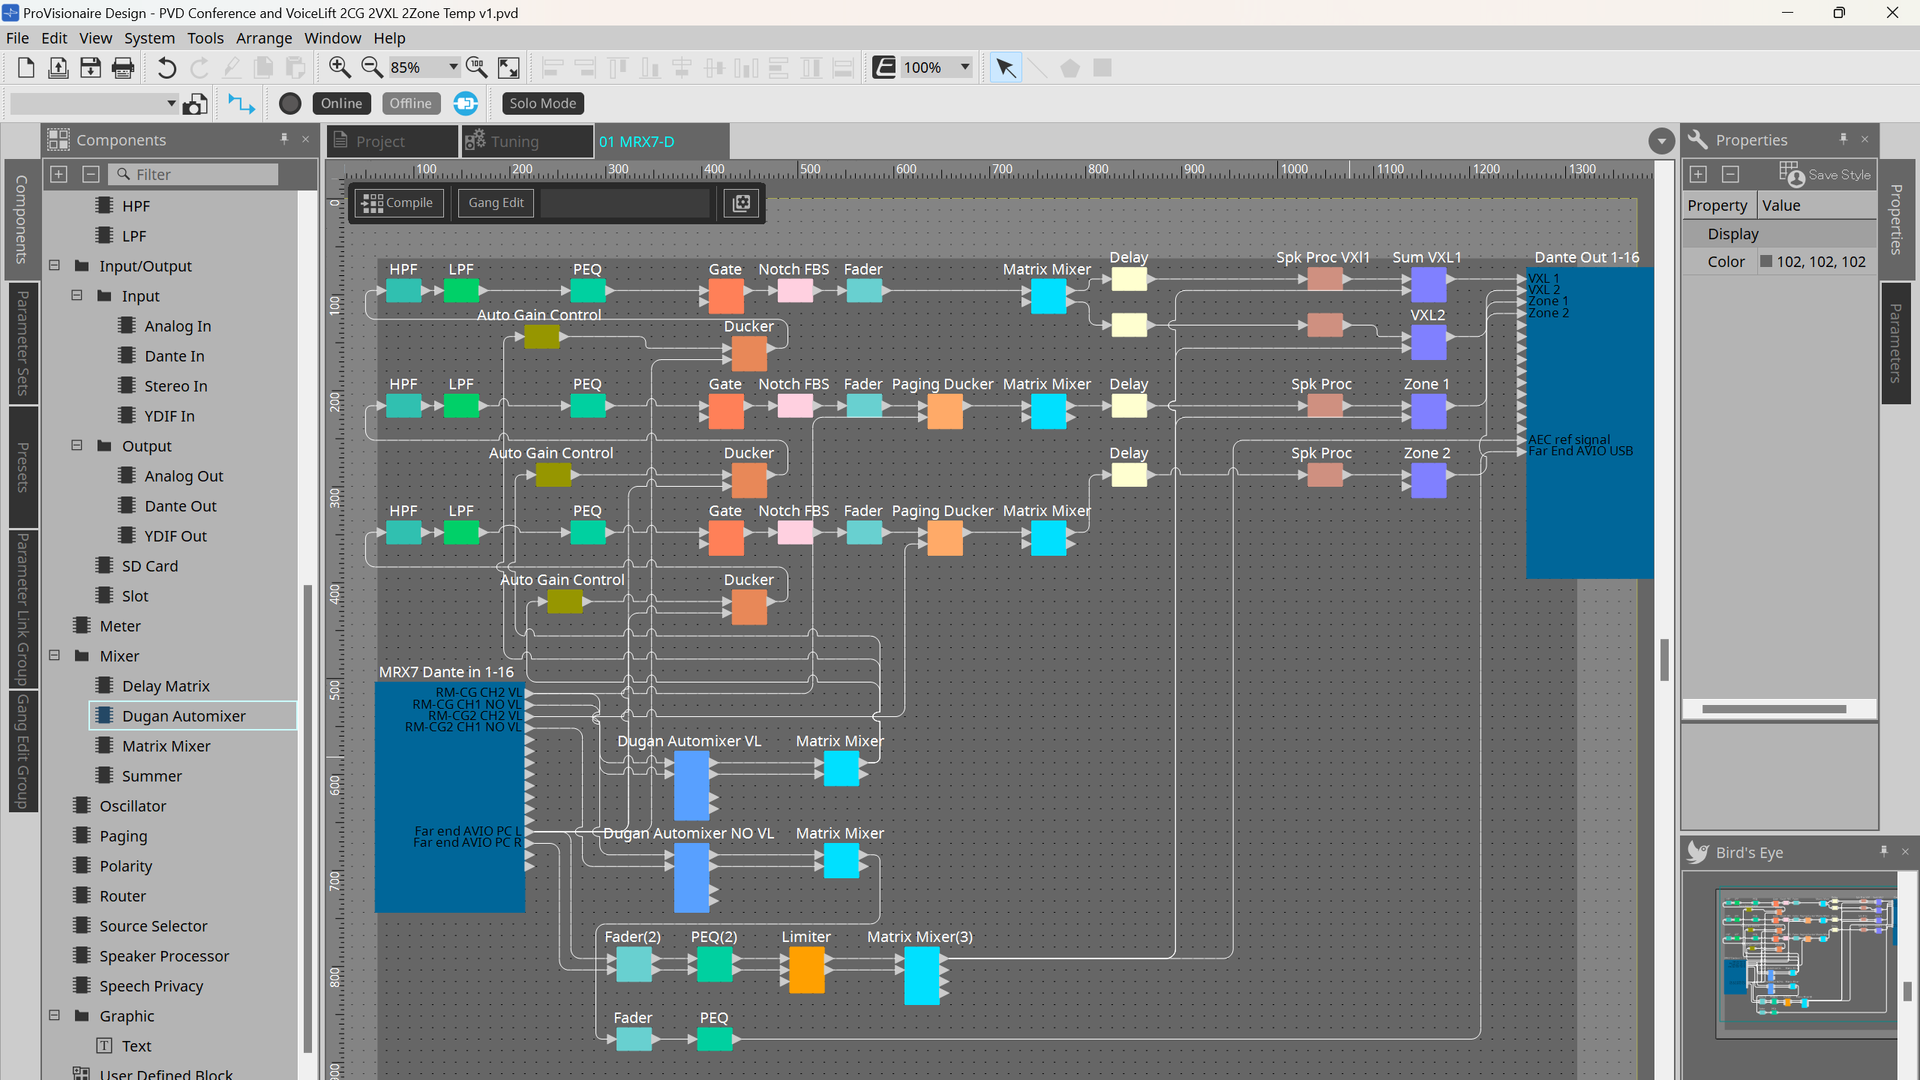This screenshot has width=1920, height=1080.
Task: Toggle the Offline mode button
Action: pyautogui.click(x=410, y=103)
